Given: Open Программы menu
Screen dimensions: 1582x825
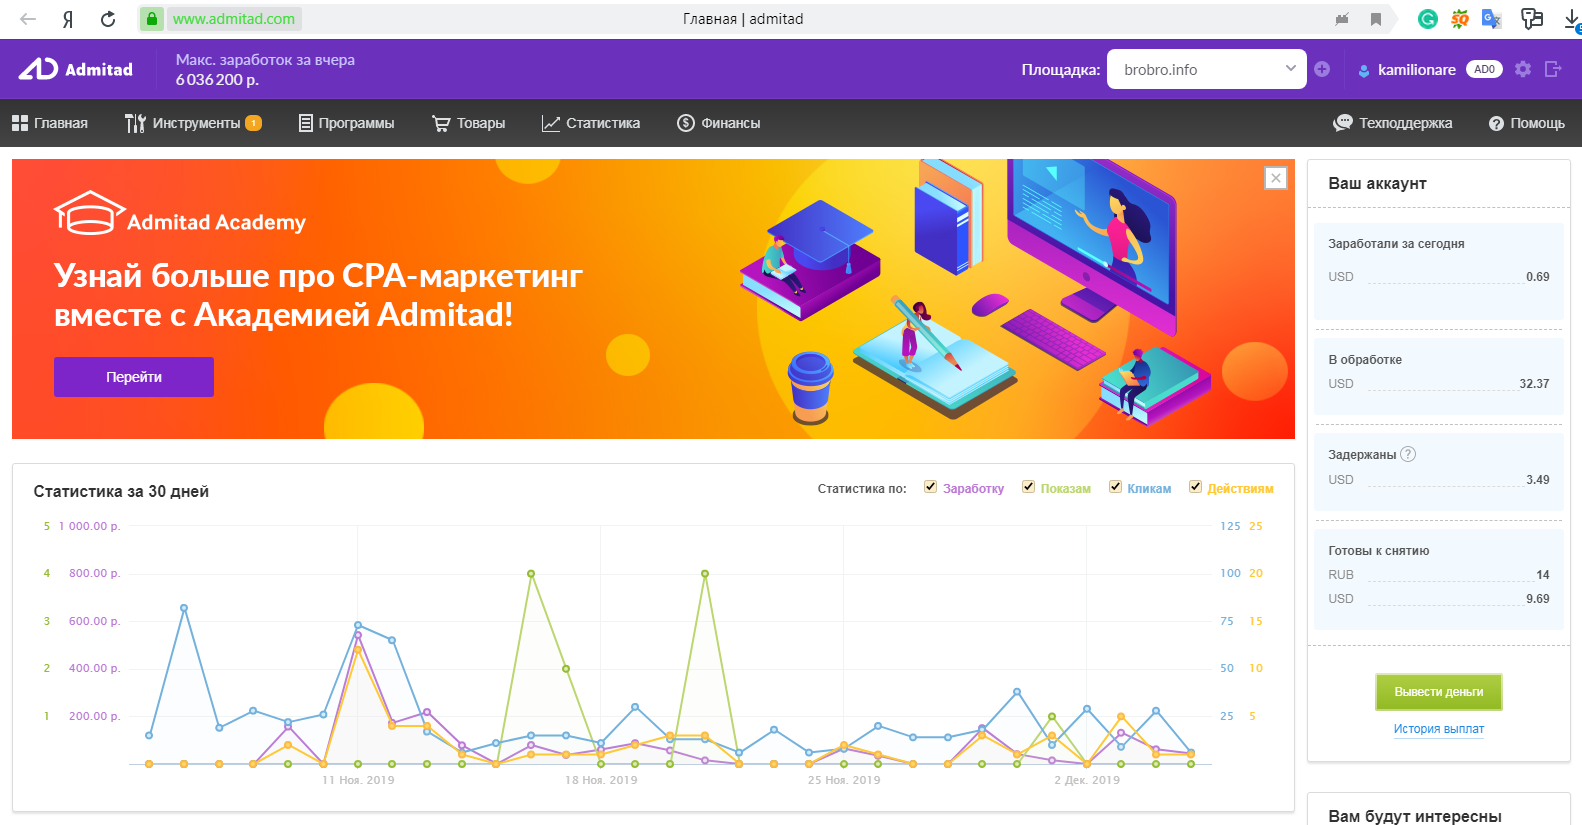Looking at the screenshot, I should point(347,123).
